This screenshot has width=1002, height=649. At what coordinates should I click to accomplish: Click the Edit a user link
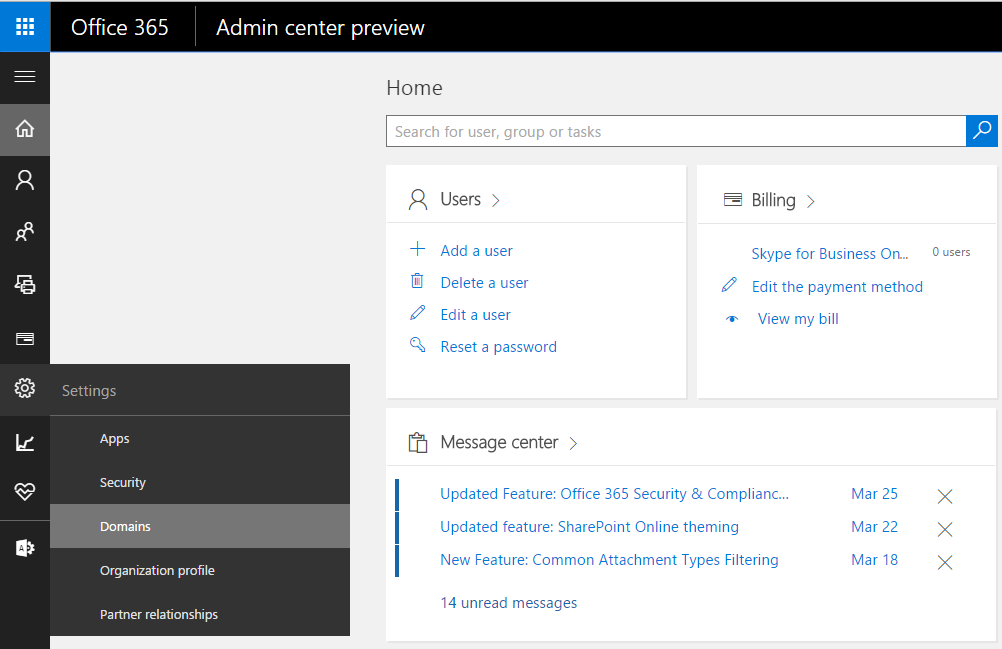coord(475,315)
